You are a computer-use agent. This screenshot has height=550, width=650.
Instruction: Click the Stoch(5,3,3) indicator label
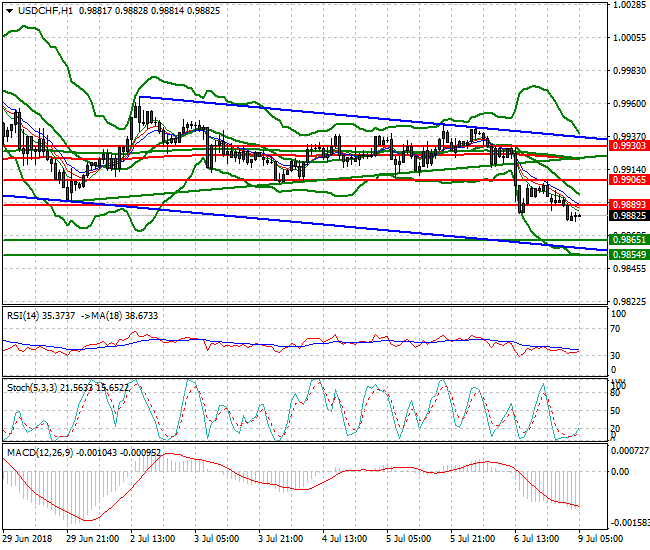[x=32, y=385]
